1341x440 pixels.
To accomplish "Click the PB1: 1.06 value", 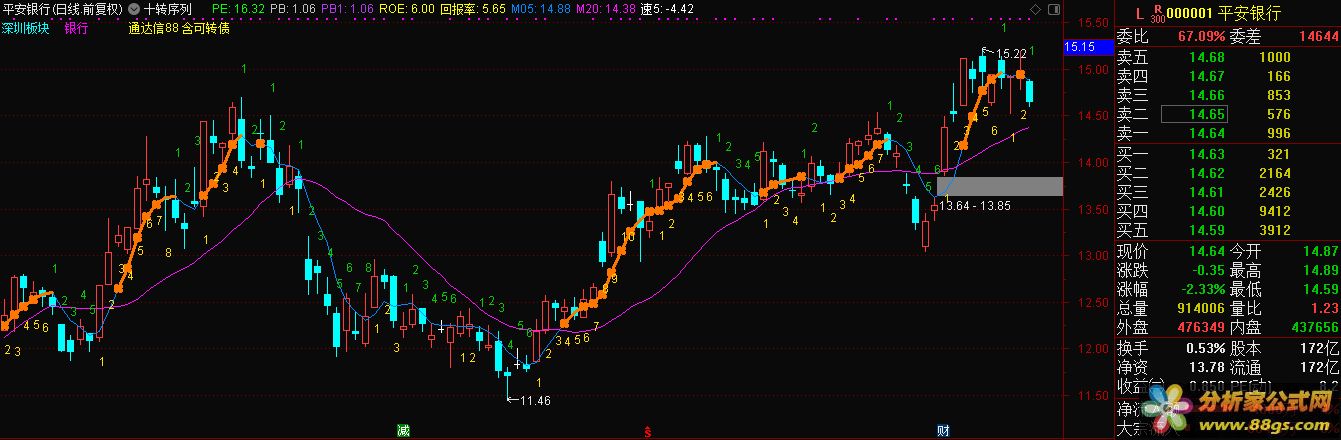I will (346, 8).
